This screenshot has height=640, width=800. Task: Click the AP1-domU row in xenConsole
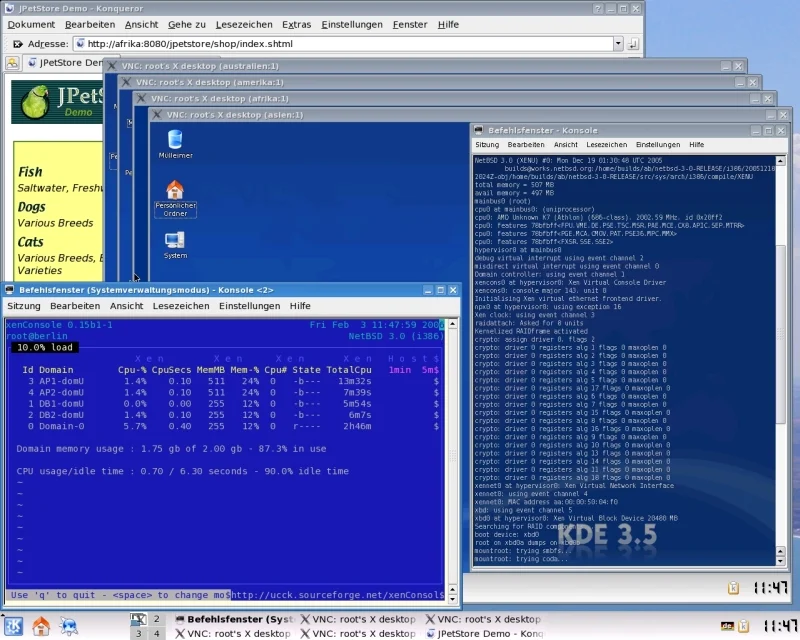pyautogui.click(x=224, y=381)
